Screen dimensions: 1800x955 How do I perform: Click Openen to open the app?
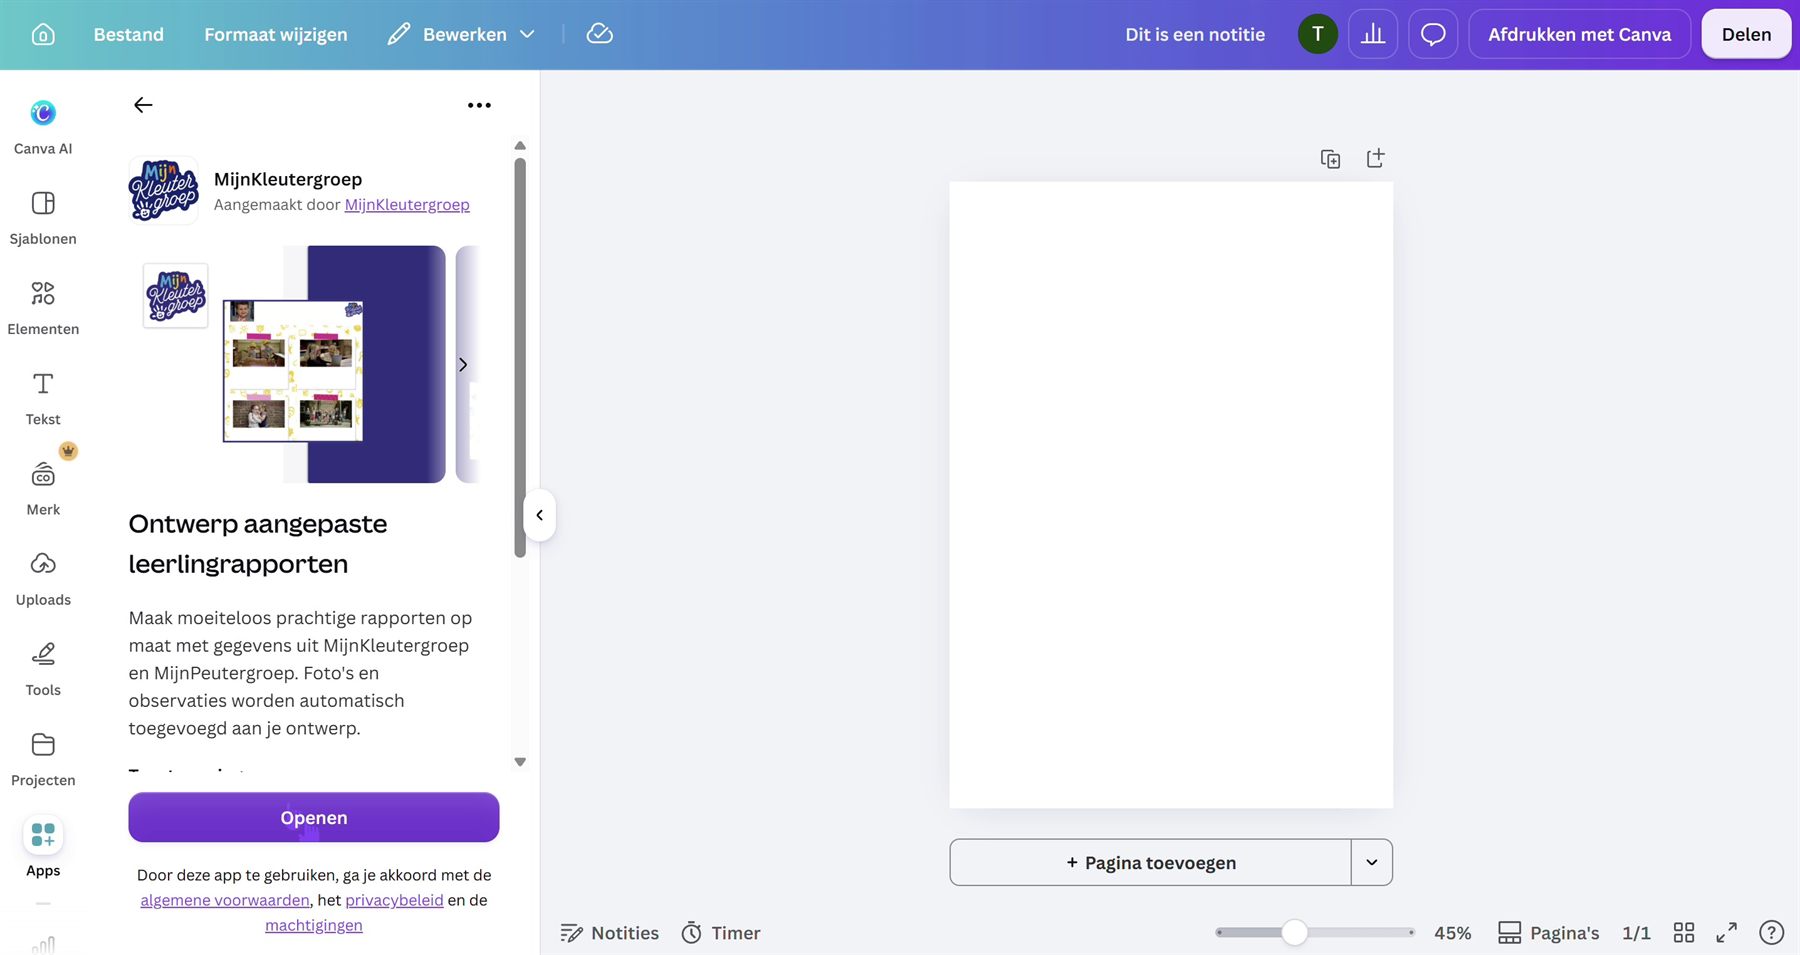click(314, 817)
